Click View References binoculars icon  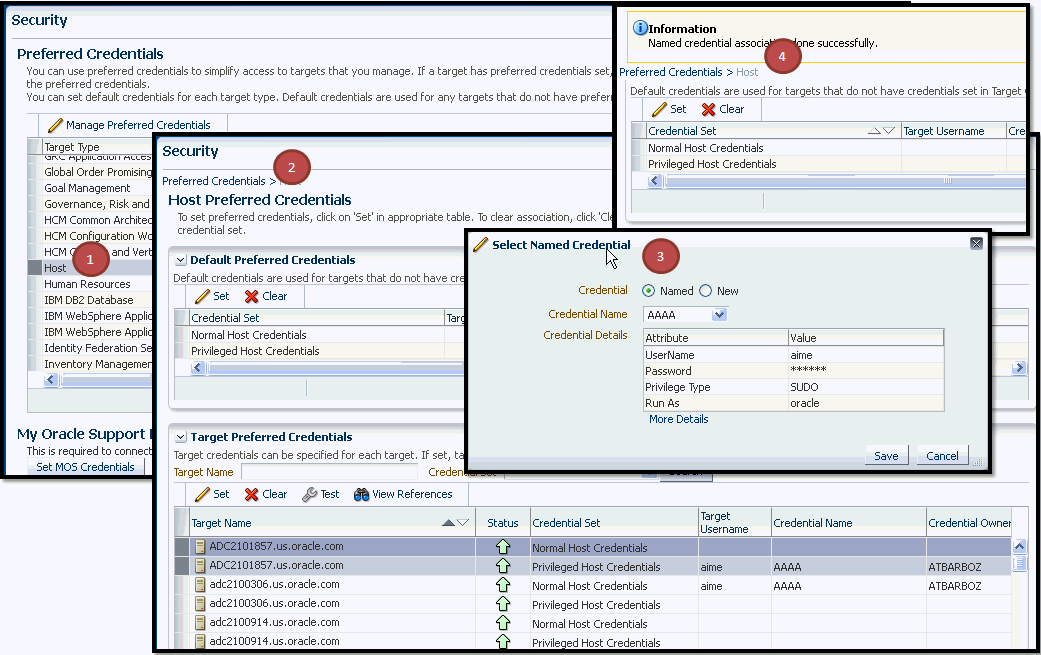click(x=361, y=494)
